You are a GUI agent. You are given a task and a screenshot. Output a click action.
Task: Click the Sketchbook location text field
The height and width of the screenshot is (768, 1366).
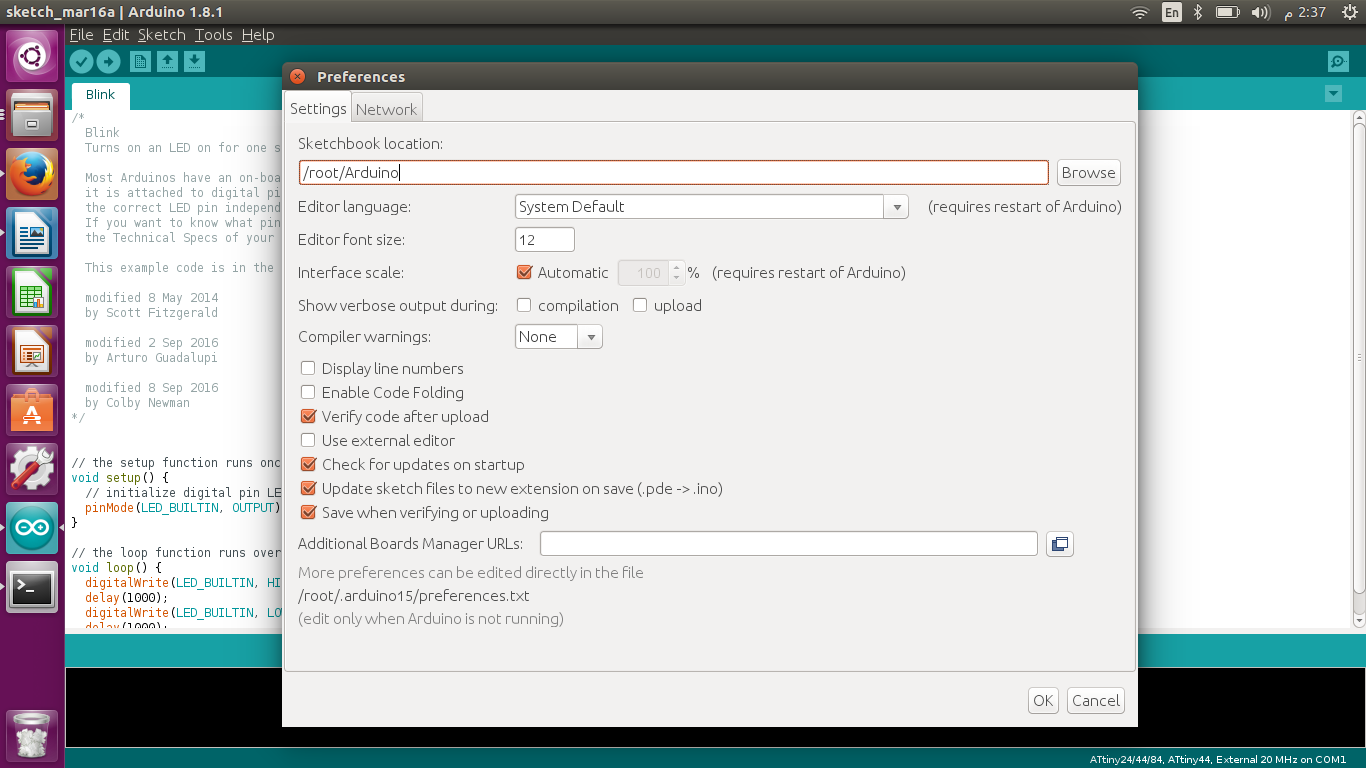coord(673,172)
